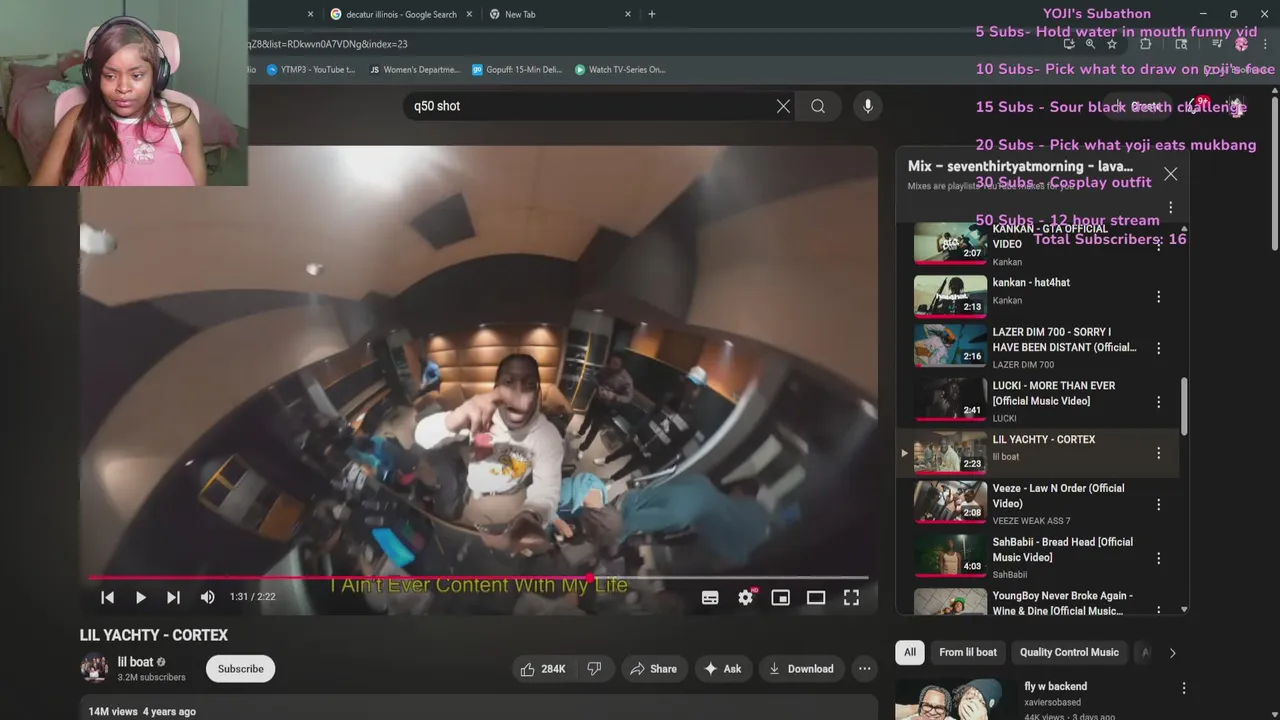Open browser extensions puzzle icon
The height and width of the screenshot is (720, 1280).
point(1146,44)
